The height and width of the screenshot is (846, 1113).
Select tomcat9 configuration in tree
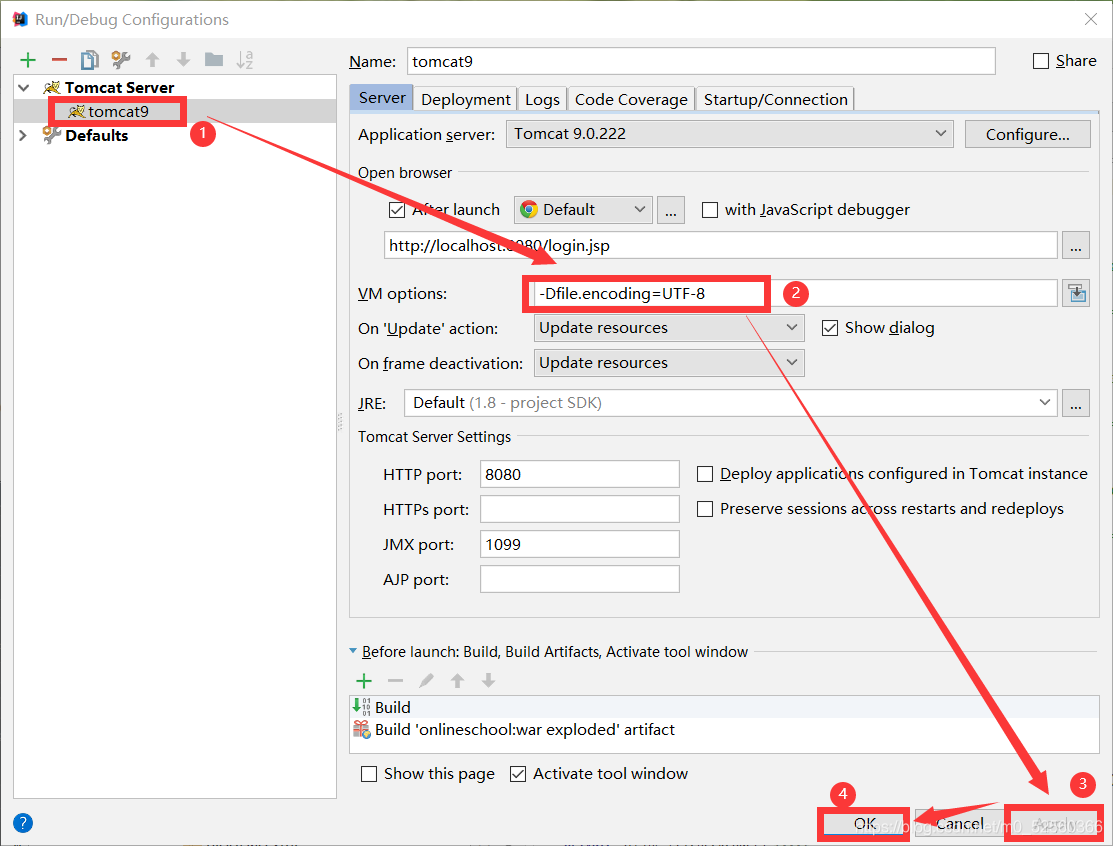(118, 111)
